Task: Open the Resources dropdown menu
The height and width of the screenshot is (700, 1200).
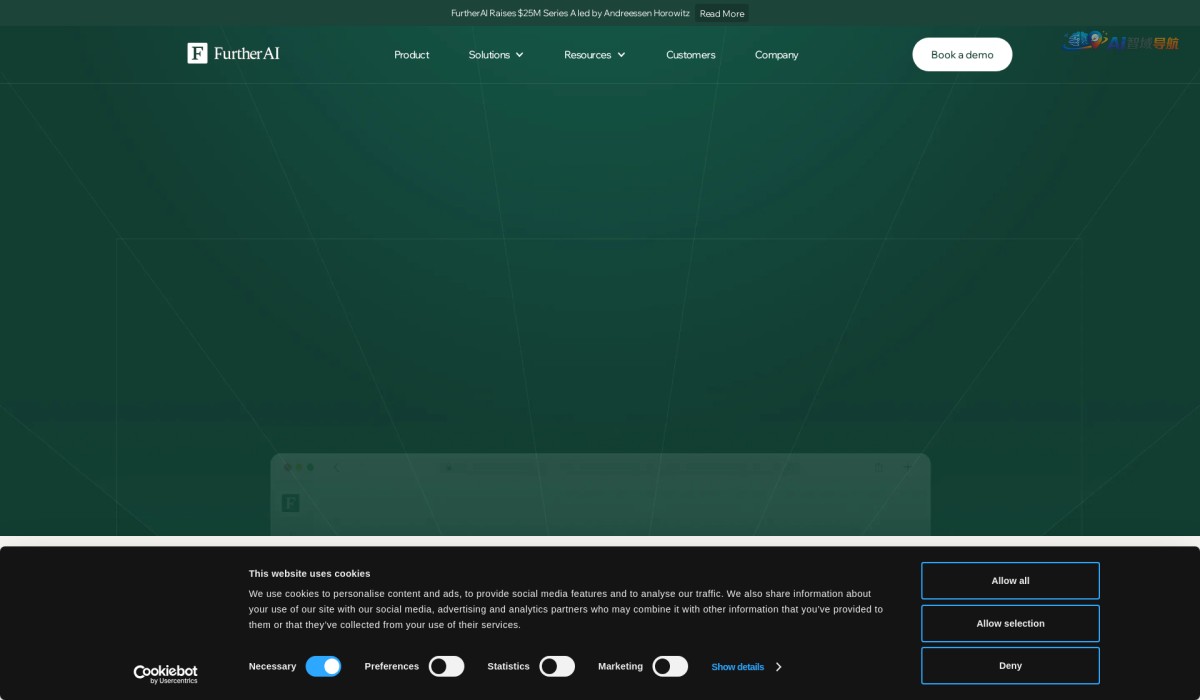Action: click(594, 55)
